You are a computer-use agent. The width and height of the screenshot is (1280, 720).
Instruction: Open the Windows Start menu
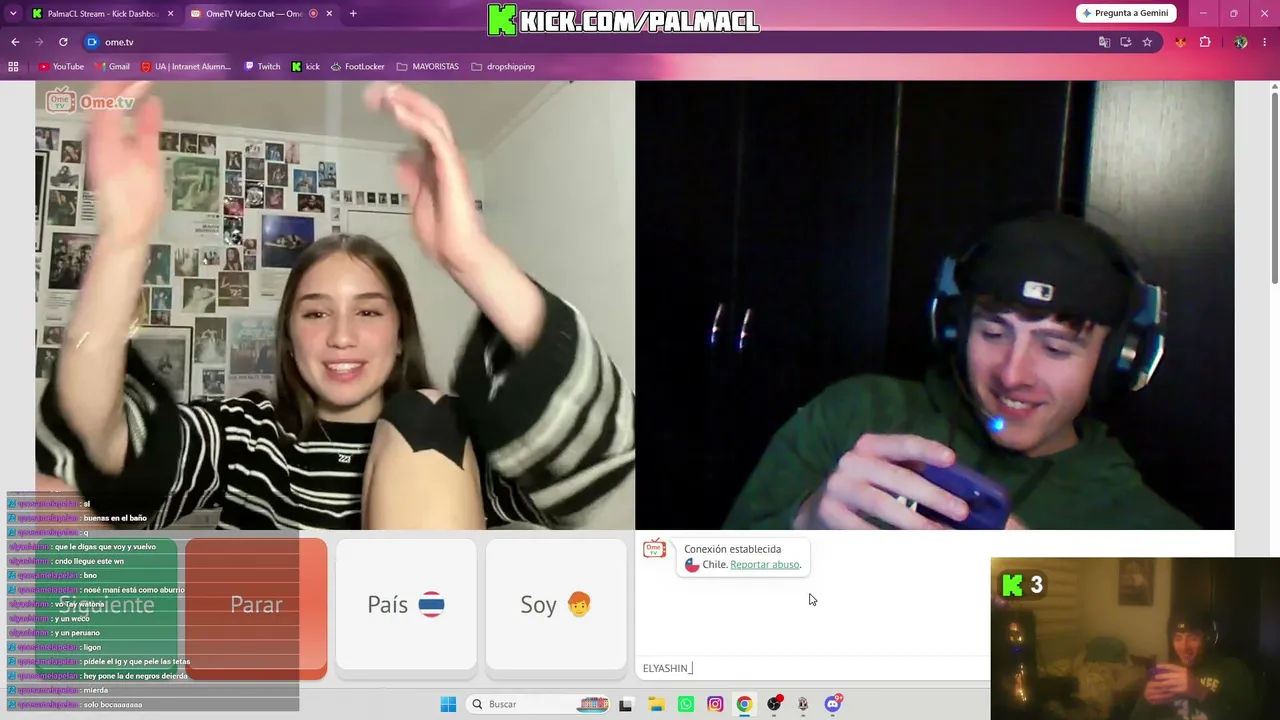pyautogui.click(x=448, y=704)
